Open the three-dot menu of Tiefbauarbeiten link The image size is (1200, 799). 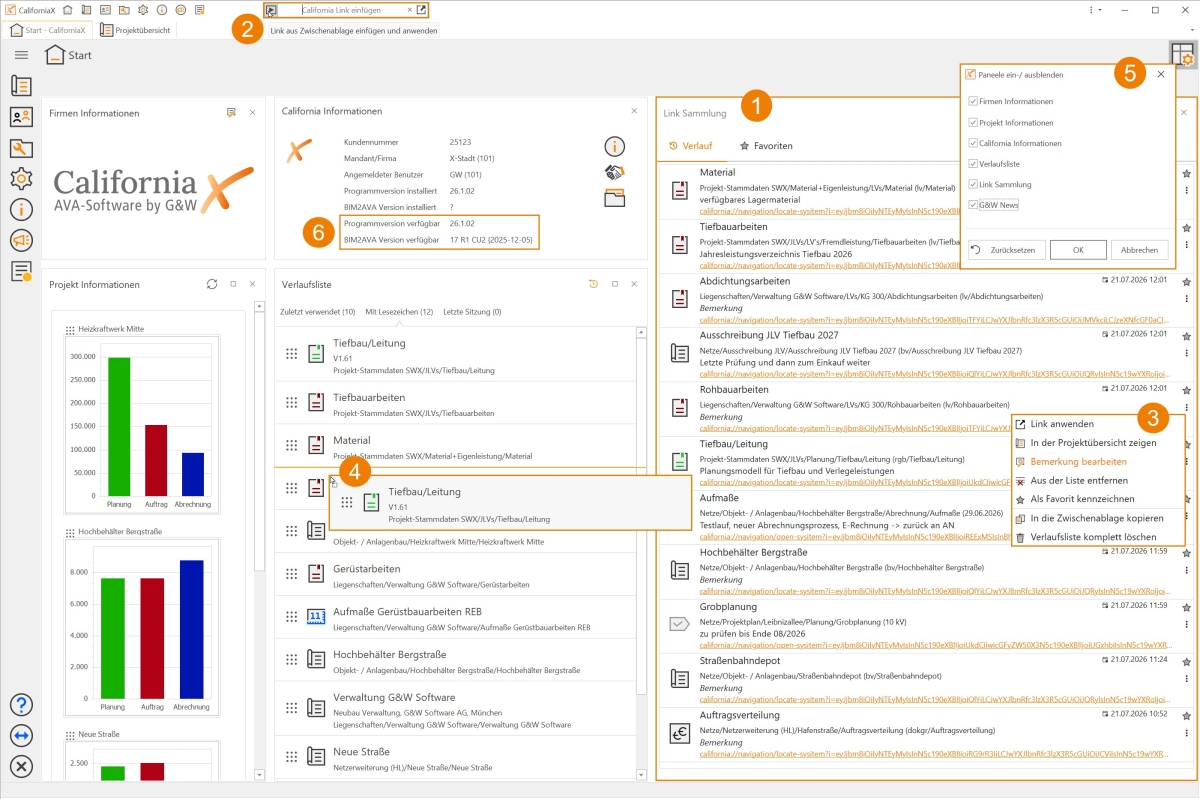coord(1186,244)
